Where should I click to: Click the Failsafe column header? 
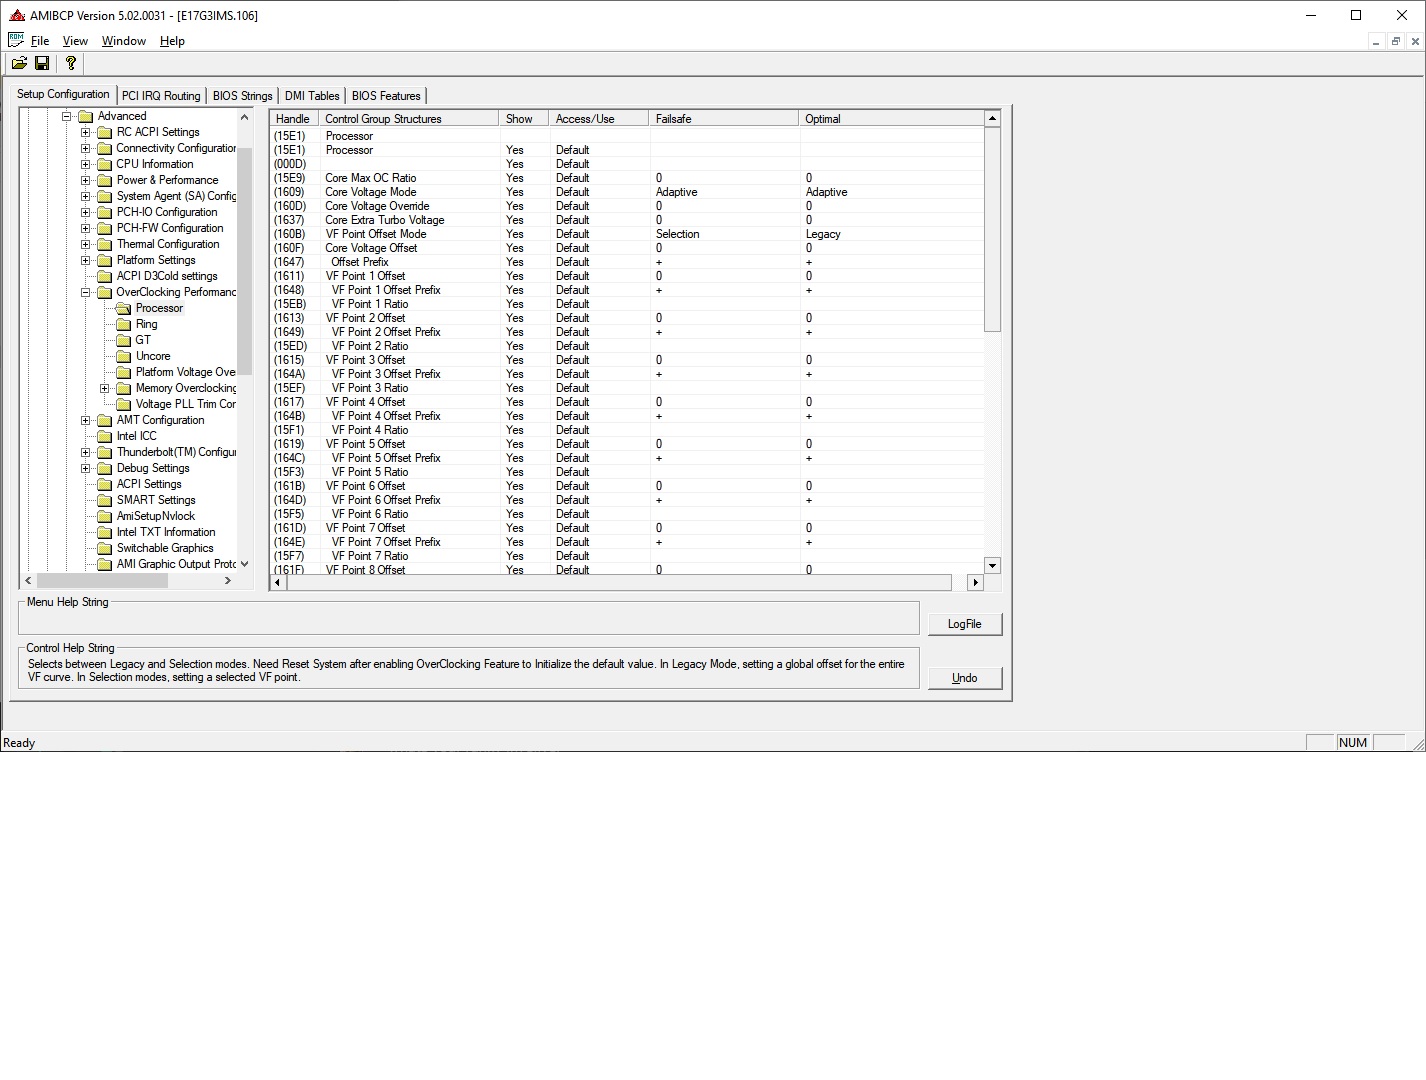[724, 118]
